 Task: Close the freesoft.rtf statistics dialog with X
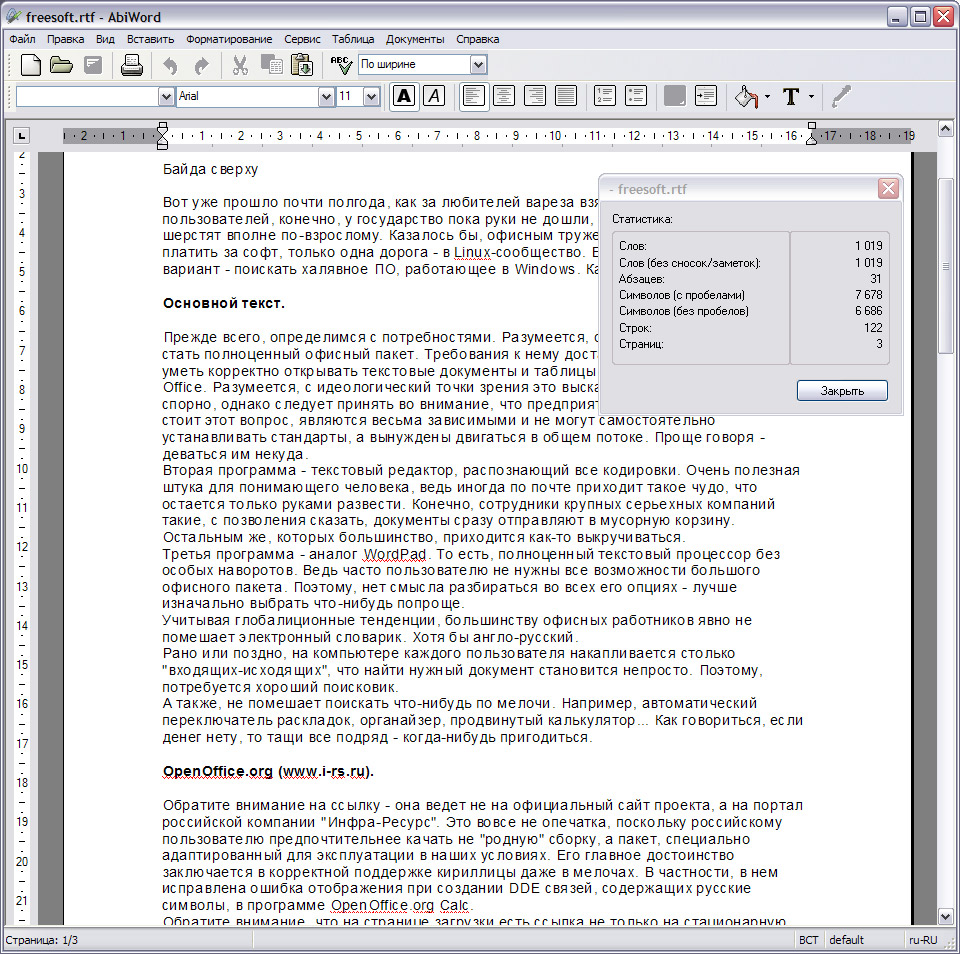click(x=888, y=189)
